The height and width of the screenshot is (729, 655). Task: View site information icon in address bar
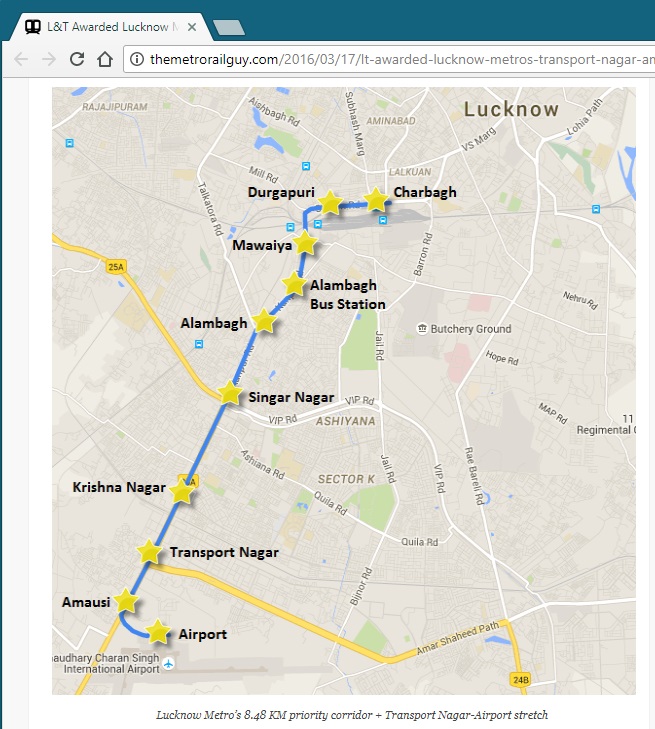(137, 59)
